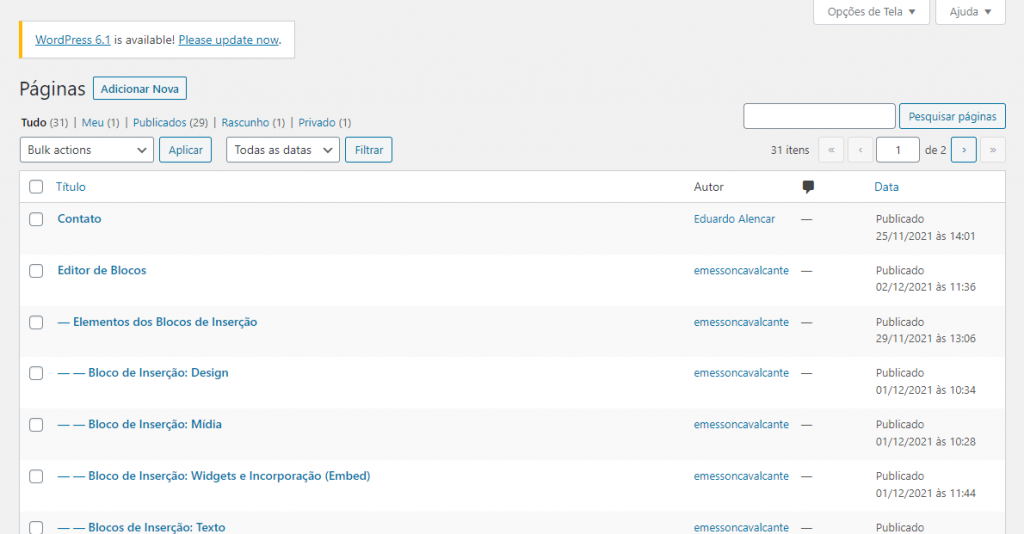Viewport: 1024px width, 534px height.
Task: Click the Pesquisar páginas button
Action: (x=952, y=116)
